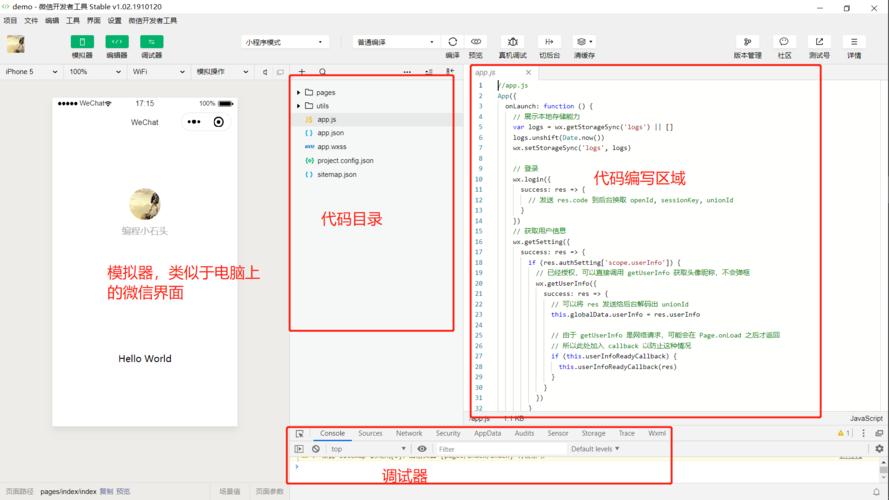
Task: Click the element inspect icon in debugger
Action: click(x=299, y=434)
